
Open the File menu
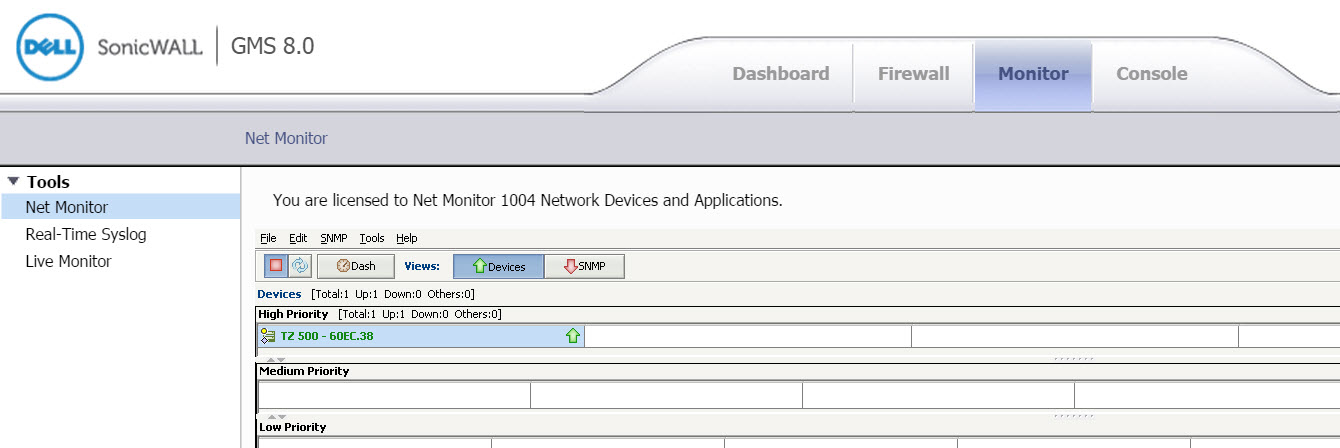tap(268, 238)
